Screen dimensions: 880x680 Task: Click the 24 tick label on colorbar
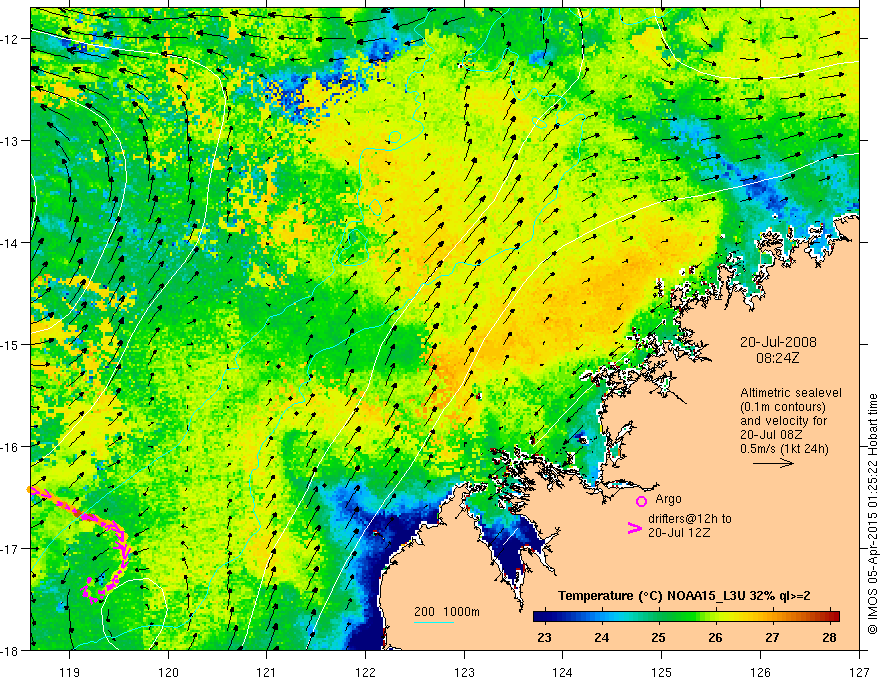tap(602, 637)
